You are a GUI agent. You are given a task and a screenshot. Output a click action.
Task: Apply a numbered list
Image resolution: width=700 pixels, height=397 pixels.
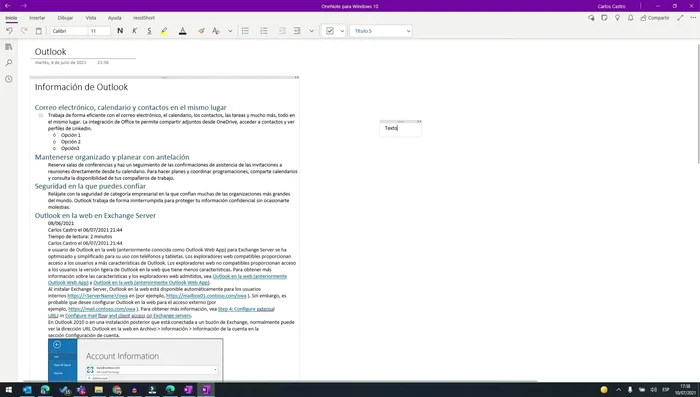[x=264, y=31]
